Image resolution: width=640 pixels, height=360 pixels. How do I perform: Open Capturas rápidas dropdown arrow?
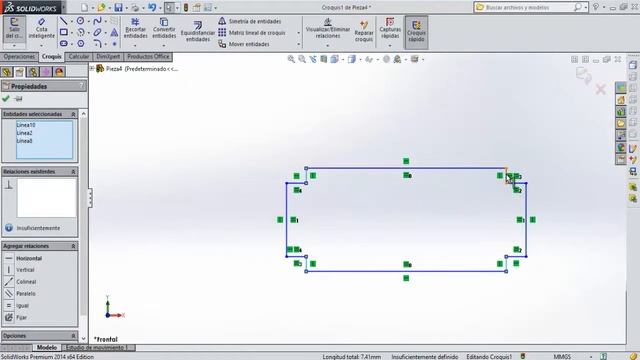point(390,45)
